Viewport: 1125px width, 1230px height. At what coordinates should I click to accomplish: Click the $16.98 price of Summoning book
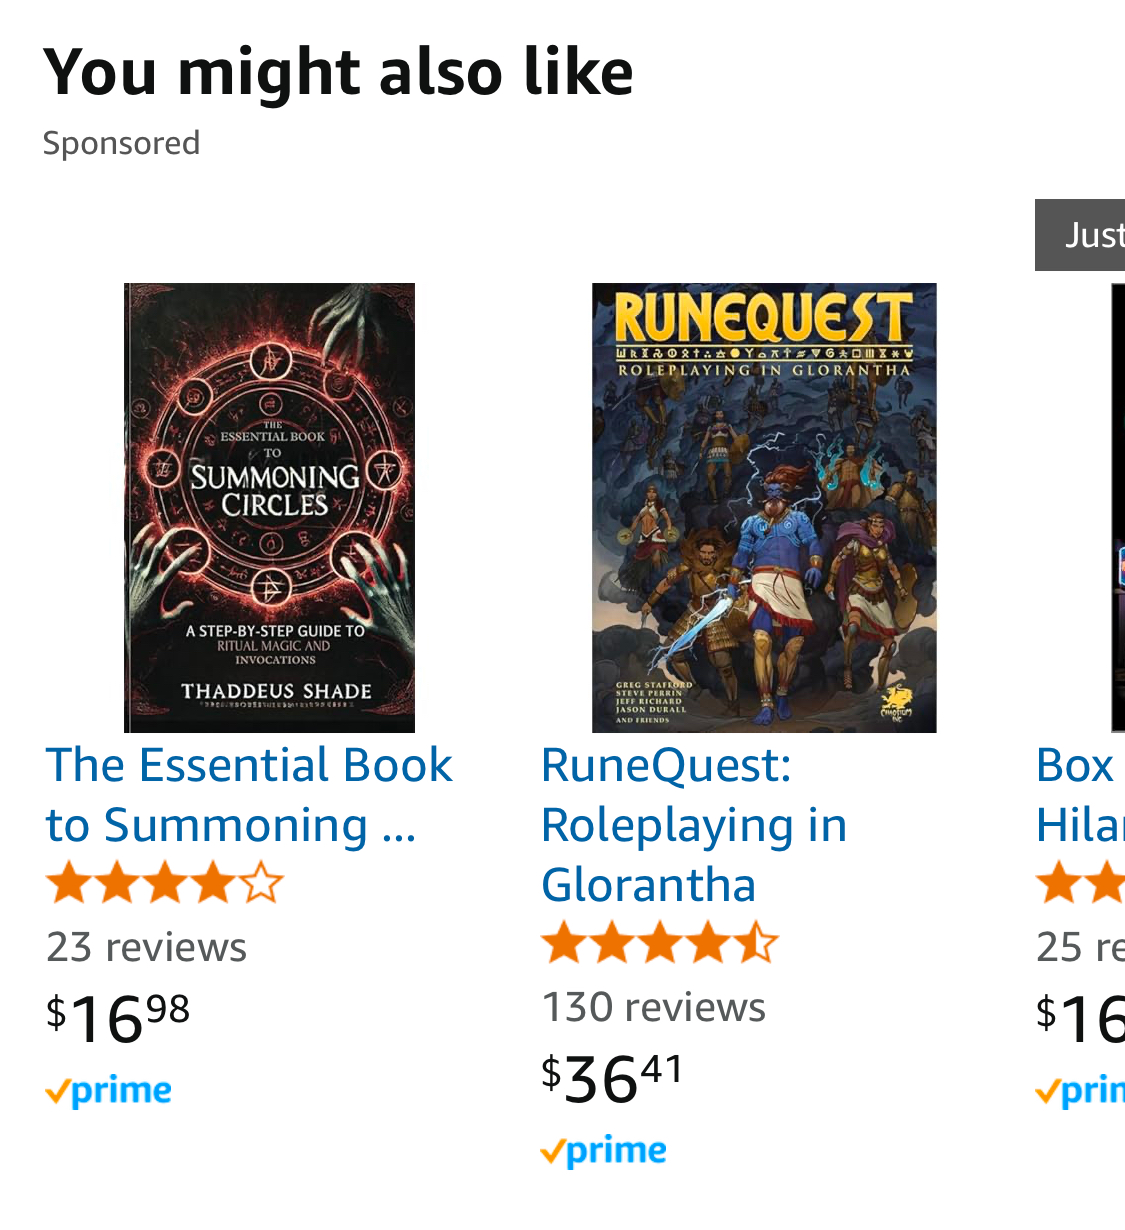tap(118, 1017)
